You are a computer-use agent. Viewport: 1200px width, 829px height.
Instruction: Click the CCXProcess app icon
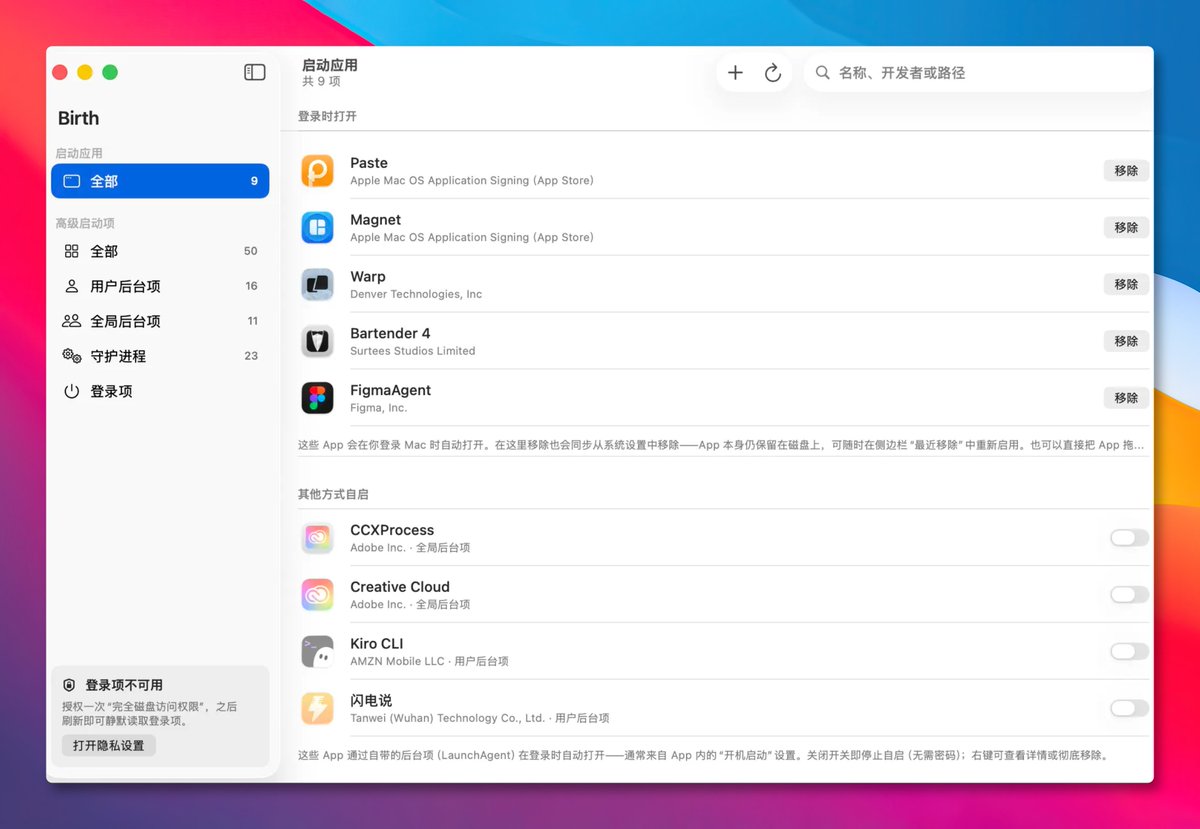point(318,538)
